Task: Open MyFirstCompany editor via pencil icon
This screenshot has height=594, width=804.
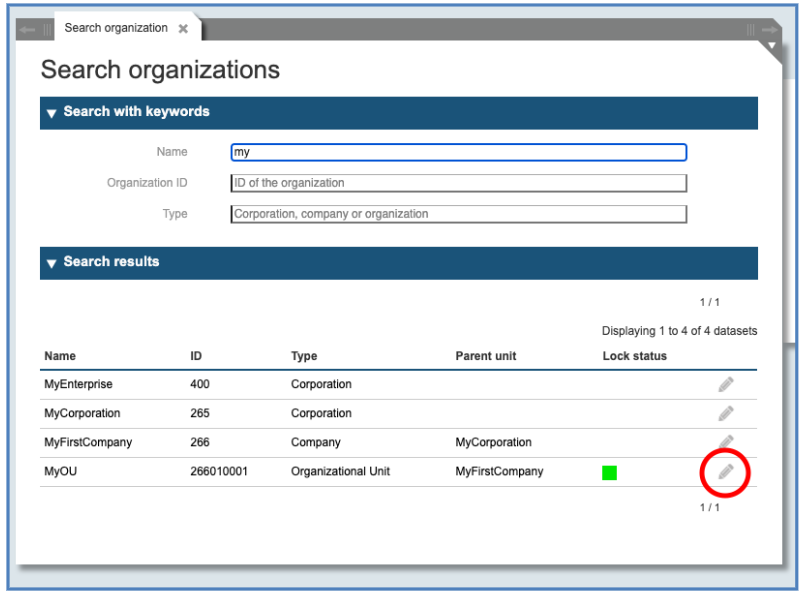Action: [x=726, y=441]
